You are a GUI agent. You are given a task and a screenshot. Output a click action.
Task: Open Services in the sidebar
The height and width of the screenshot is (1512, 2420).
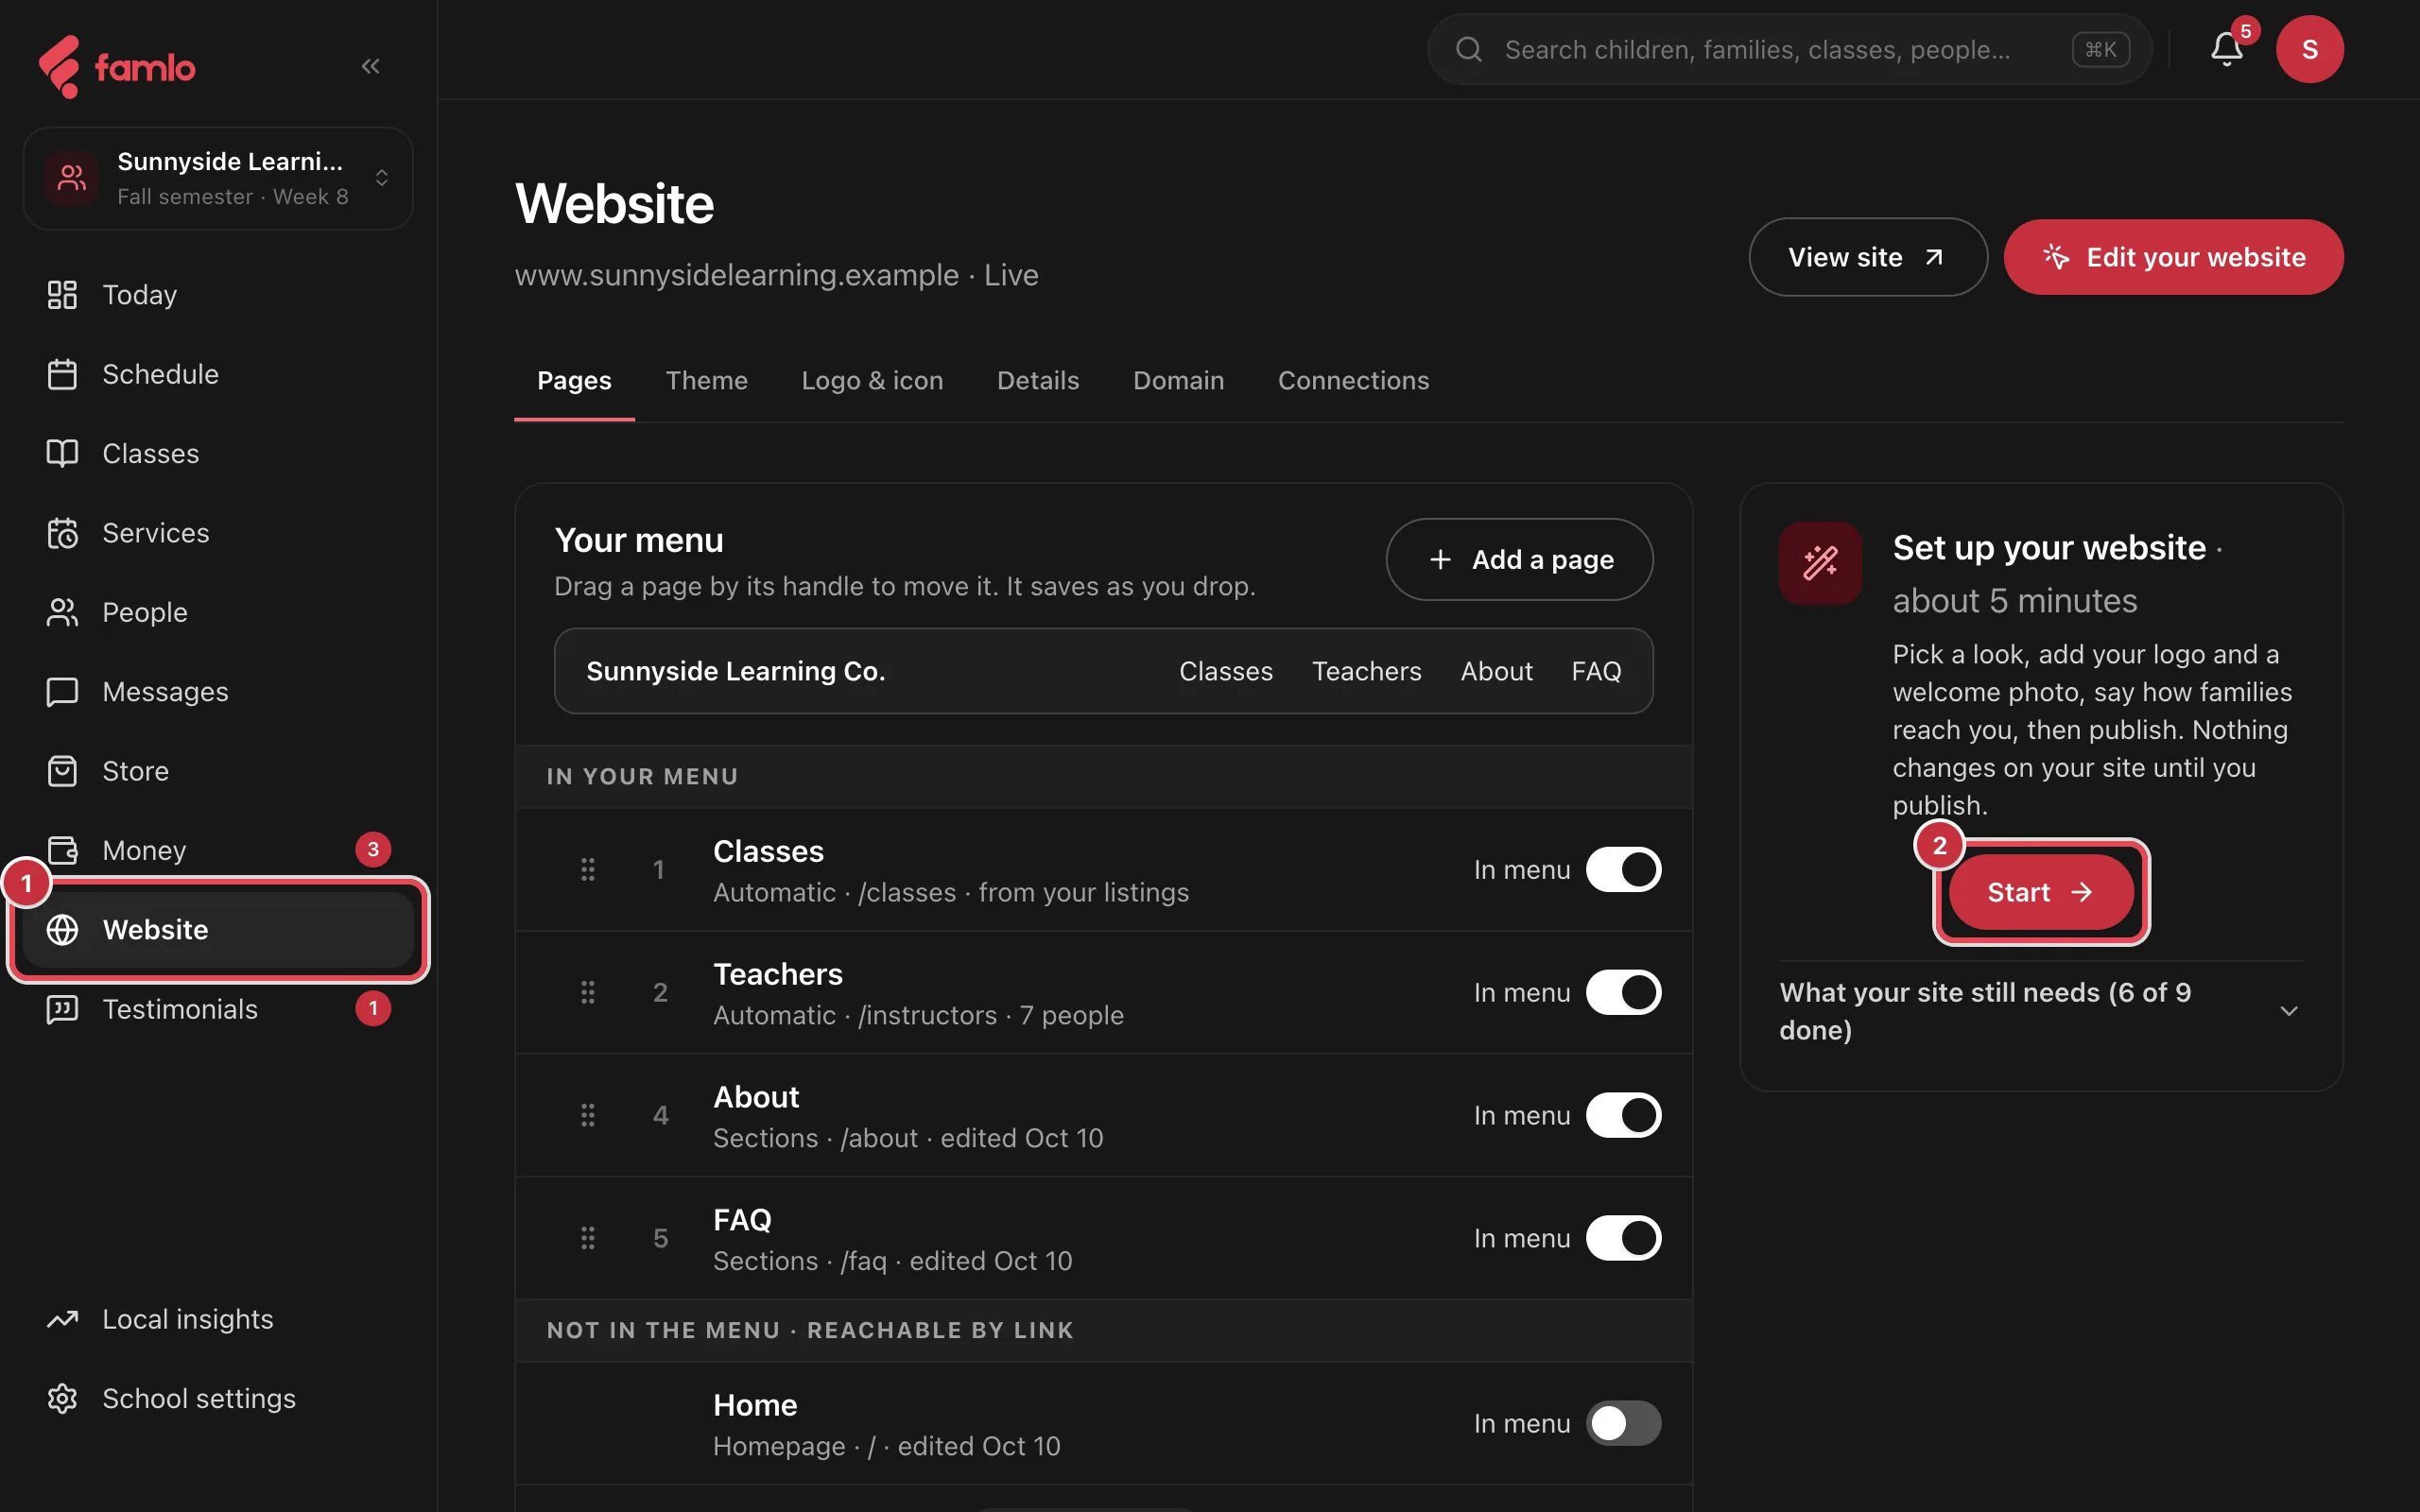[x=218, y=533]
